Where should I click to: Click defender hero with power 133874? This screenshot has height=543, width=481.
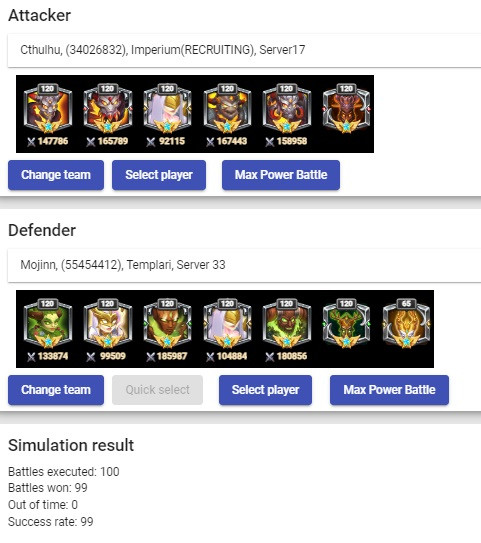point(48,324)
